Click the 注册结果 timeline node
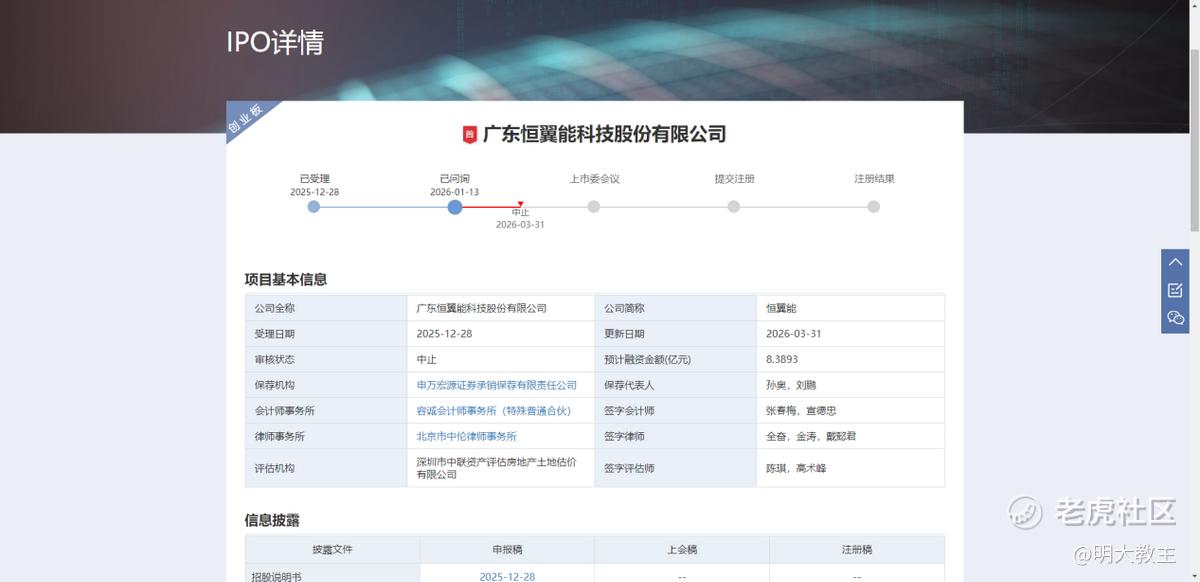1200x582 pixels. pyautogui.click(x=874, y=207)
